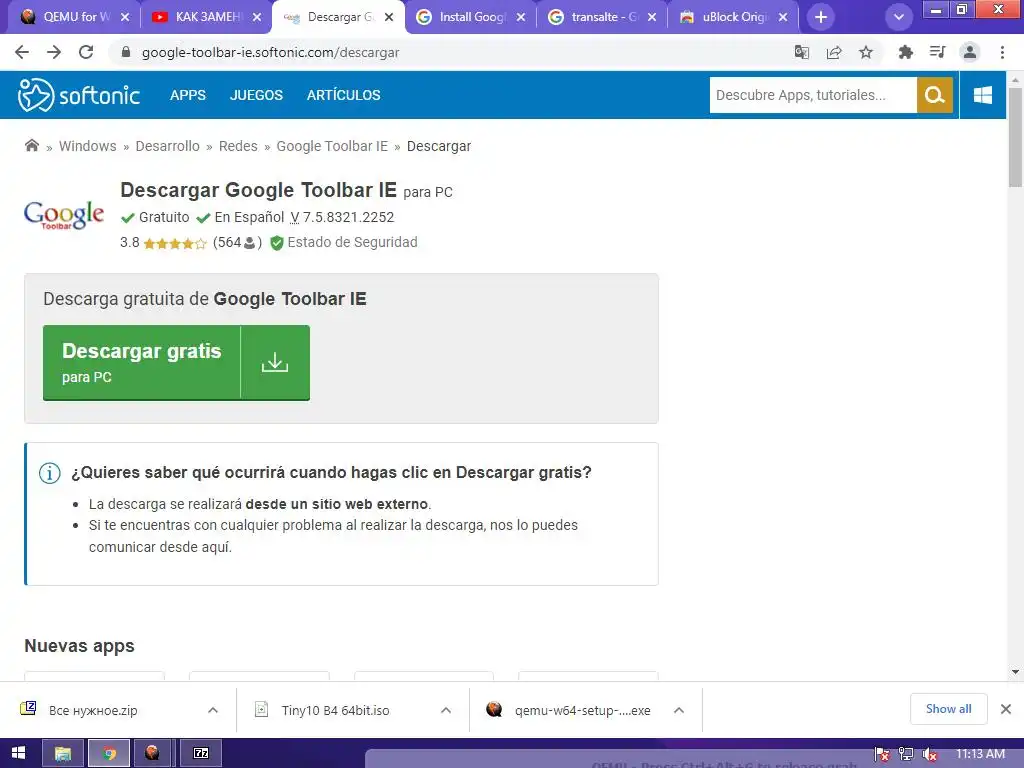Open the JUEGOS menu

(256, 95)
